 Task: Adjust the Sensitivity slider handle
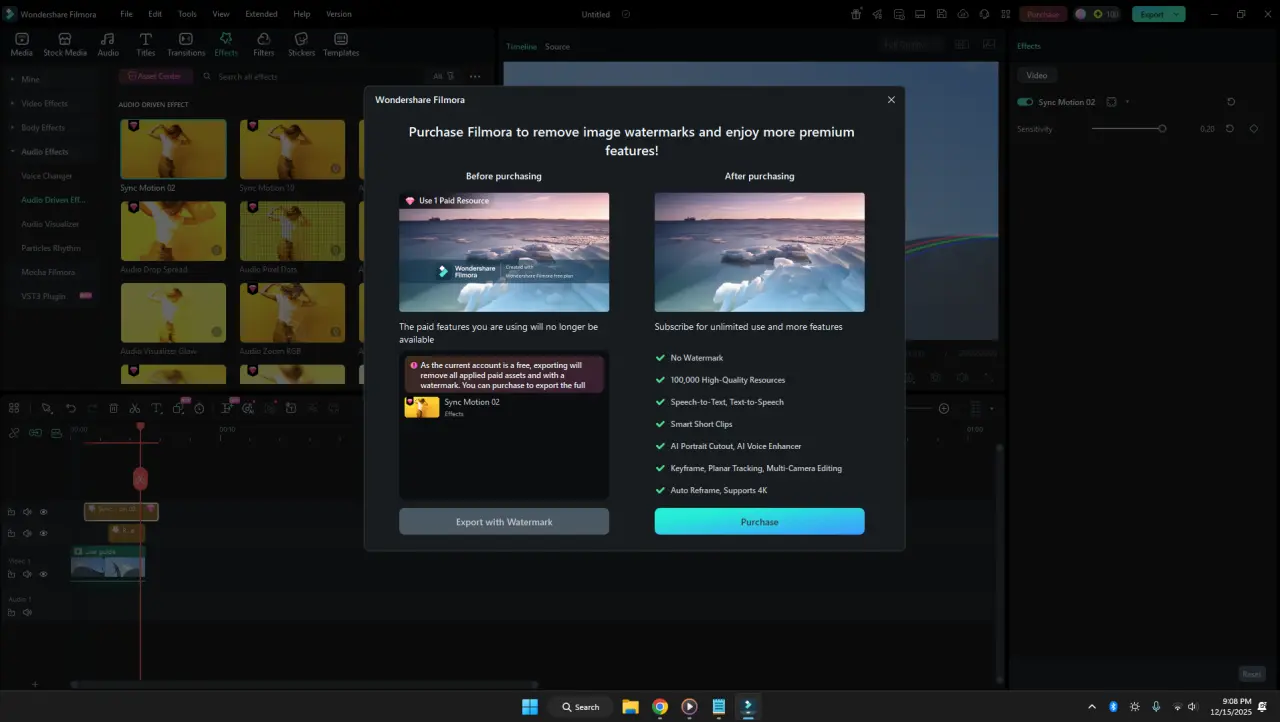tap(1162, 129)
